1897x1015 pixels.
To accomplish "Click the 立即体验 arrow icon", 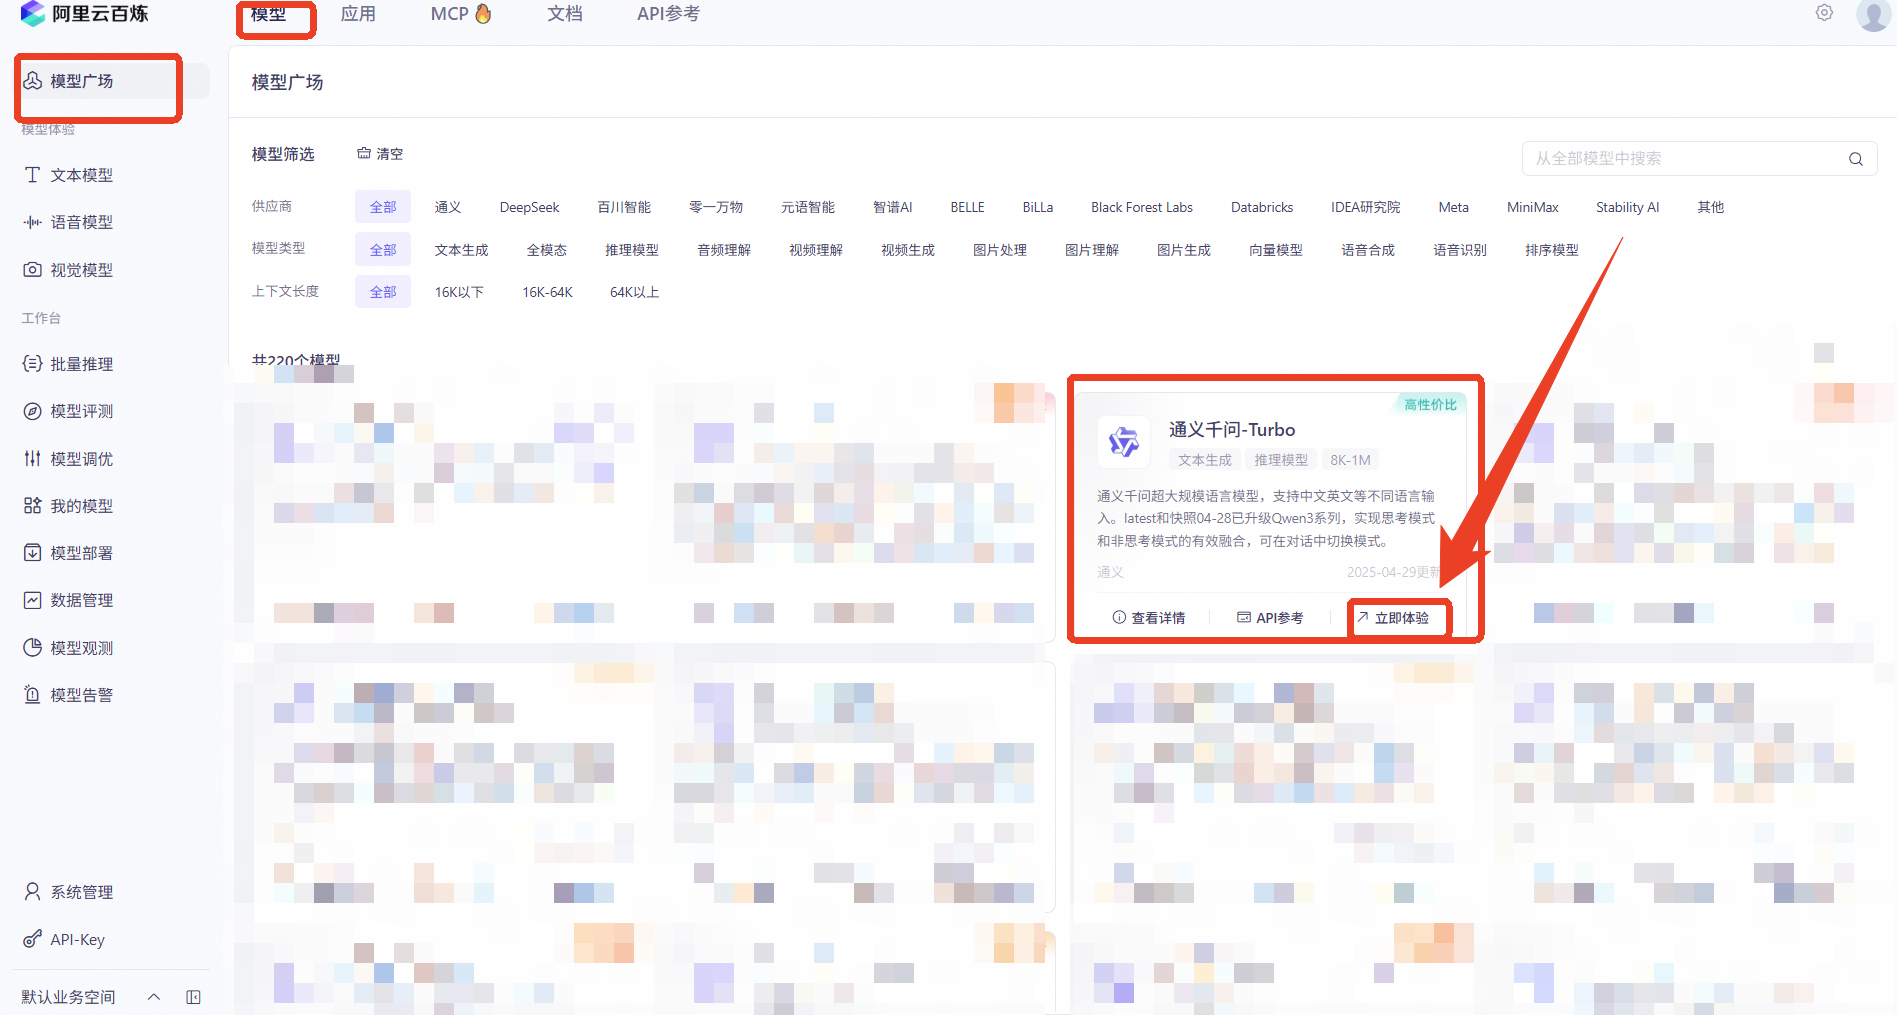I will 1363,618.
